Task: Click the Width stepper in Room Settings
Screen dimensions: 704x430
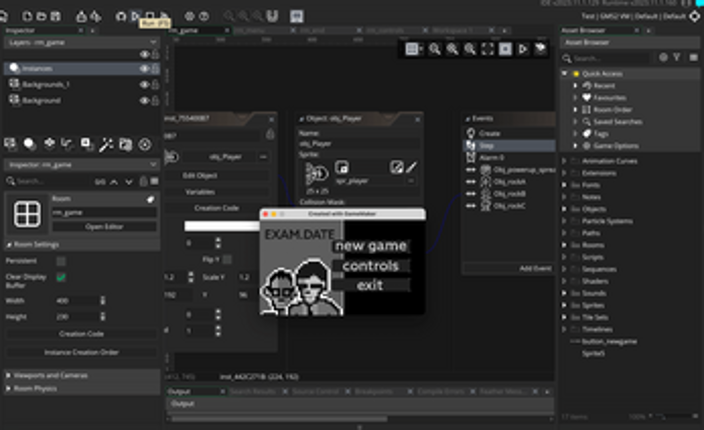Action: [103, 300]
